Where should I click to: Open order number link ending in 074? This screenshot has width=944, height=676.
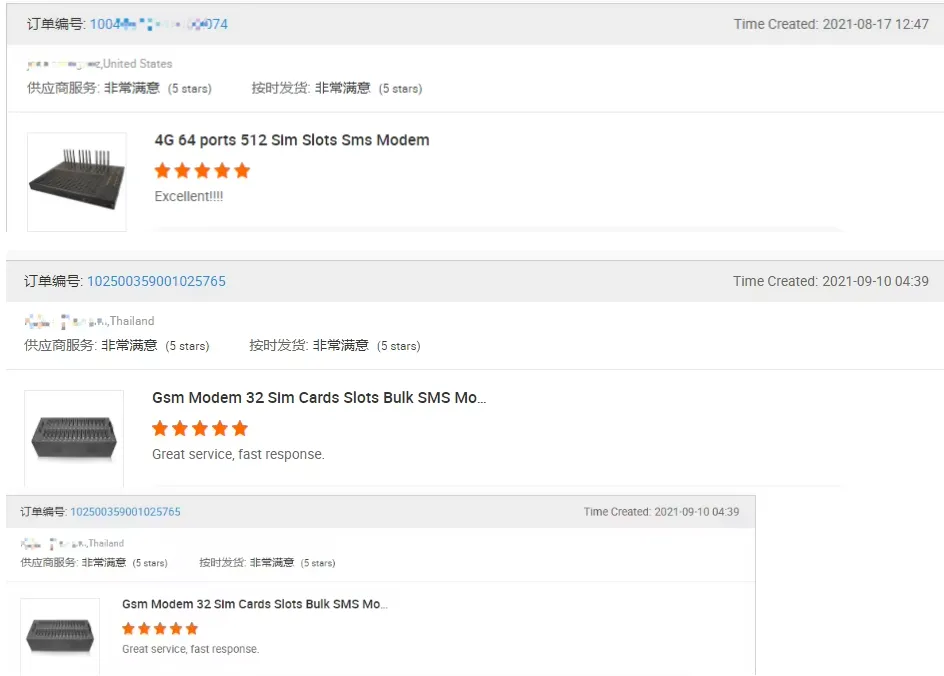(159, 24)
